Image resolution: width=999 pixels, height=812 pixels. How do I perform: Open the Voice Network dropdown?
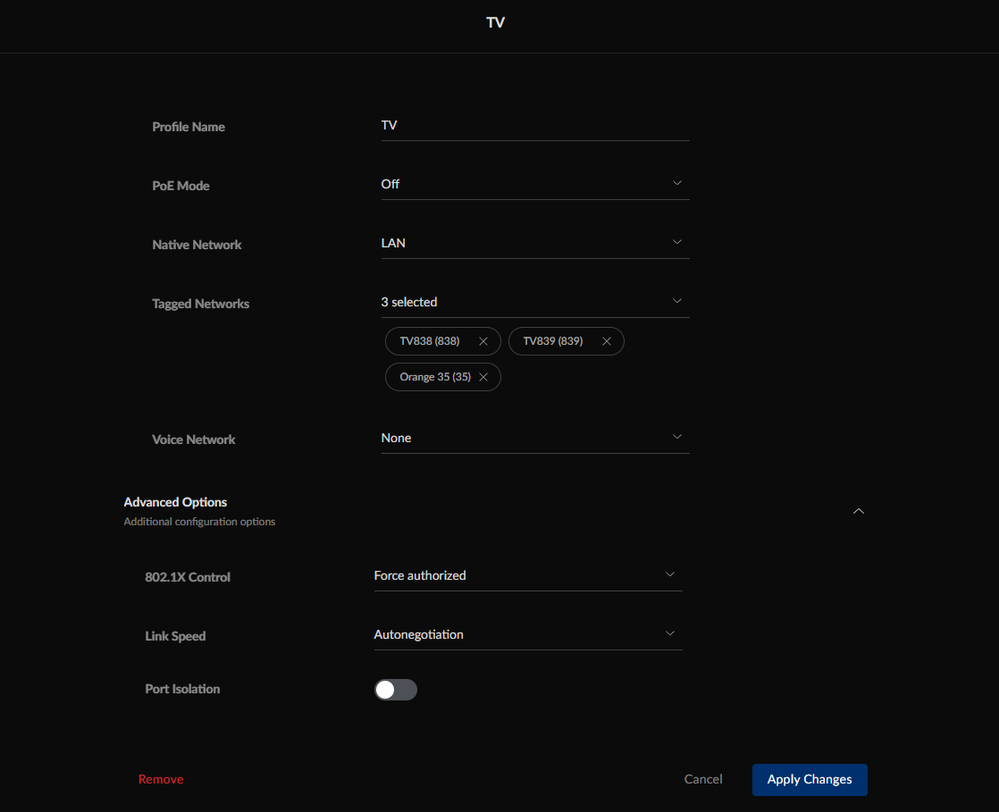point(534,438)
